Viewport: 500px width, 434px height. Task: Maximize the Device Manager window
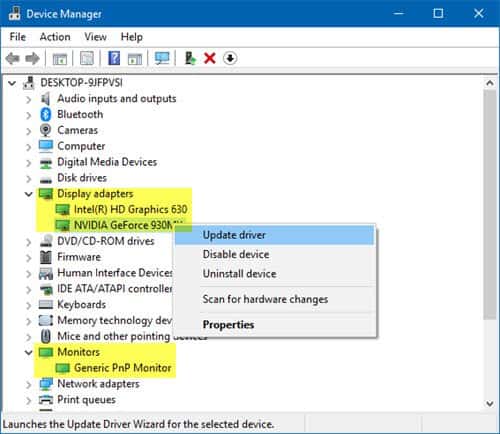[438, 13]
